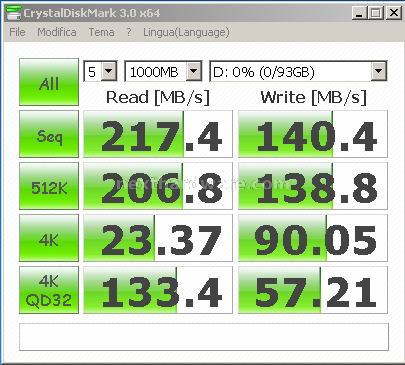Run all benchmarks with All button
This screenshot has height=365, width=405.
(49, 82)
